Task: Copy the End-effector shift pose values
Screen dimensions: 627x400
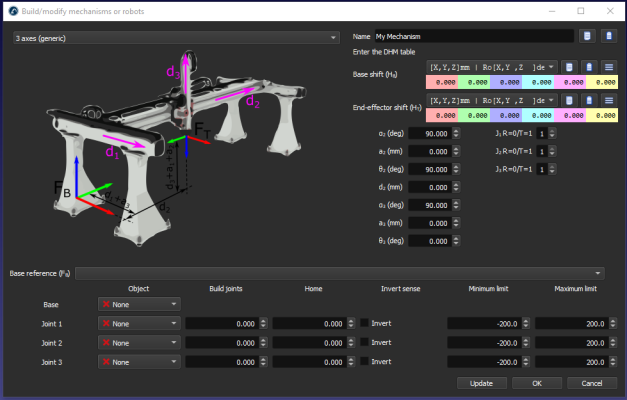Action: (569, 100)
